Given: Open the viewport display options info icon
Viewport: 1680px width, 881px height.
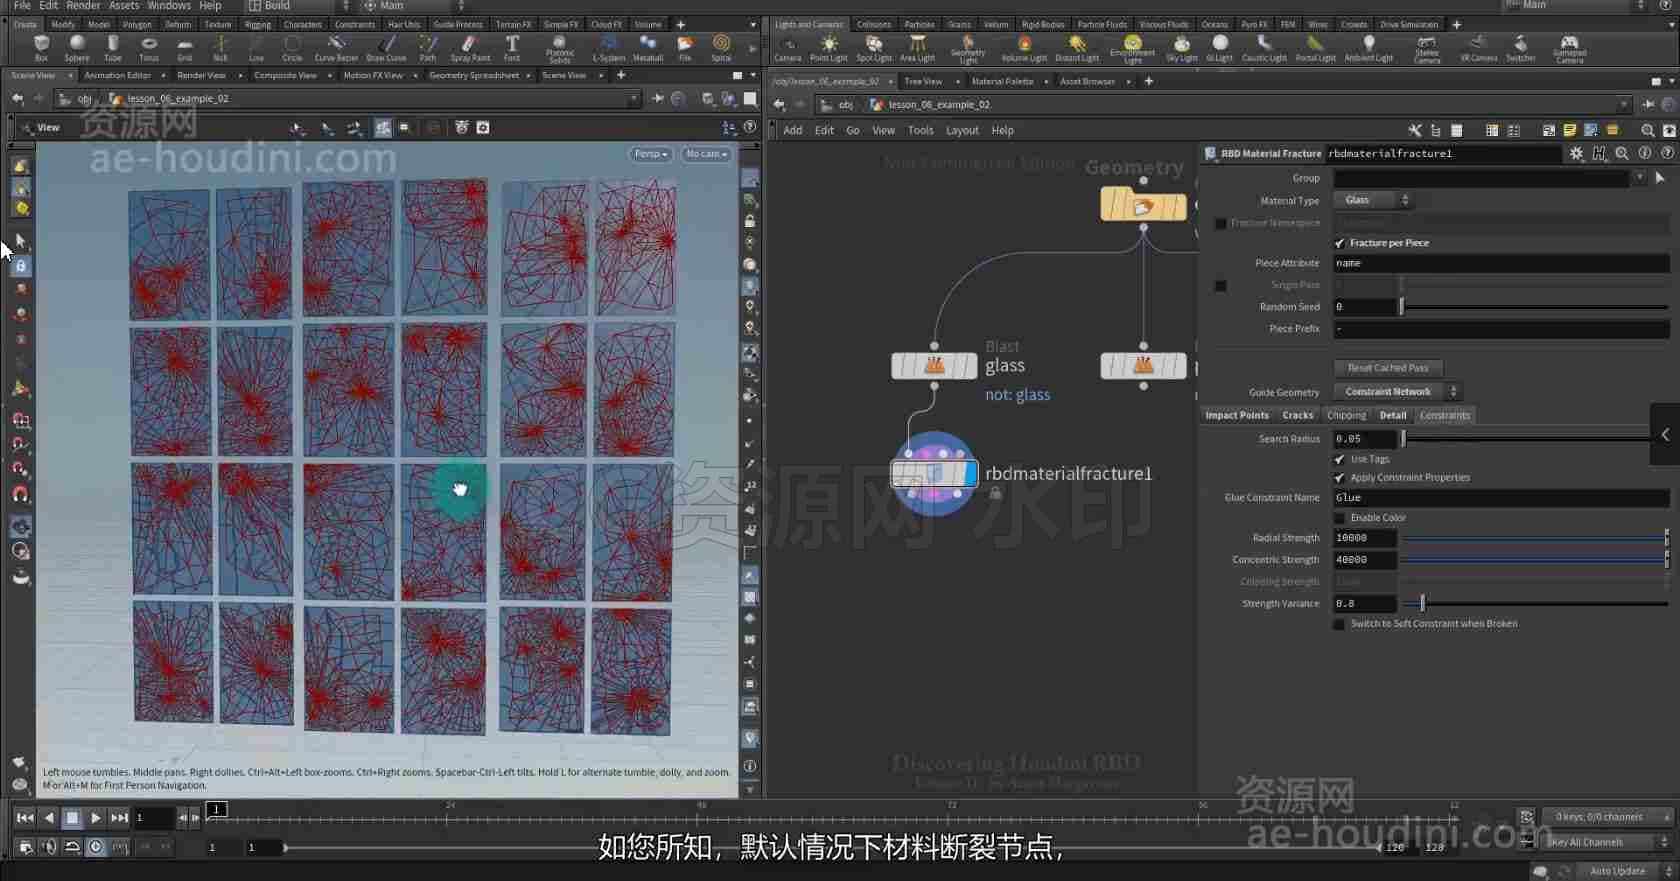Looking at the screenshot, I should pyautogui.click(x=750, y=766).
